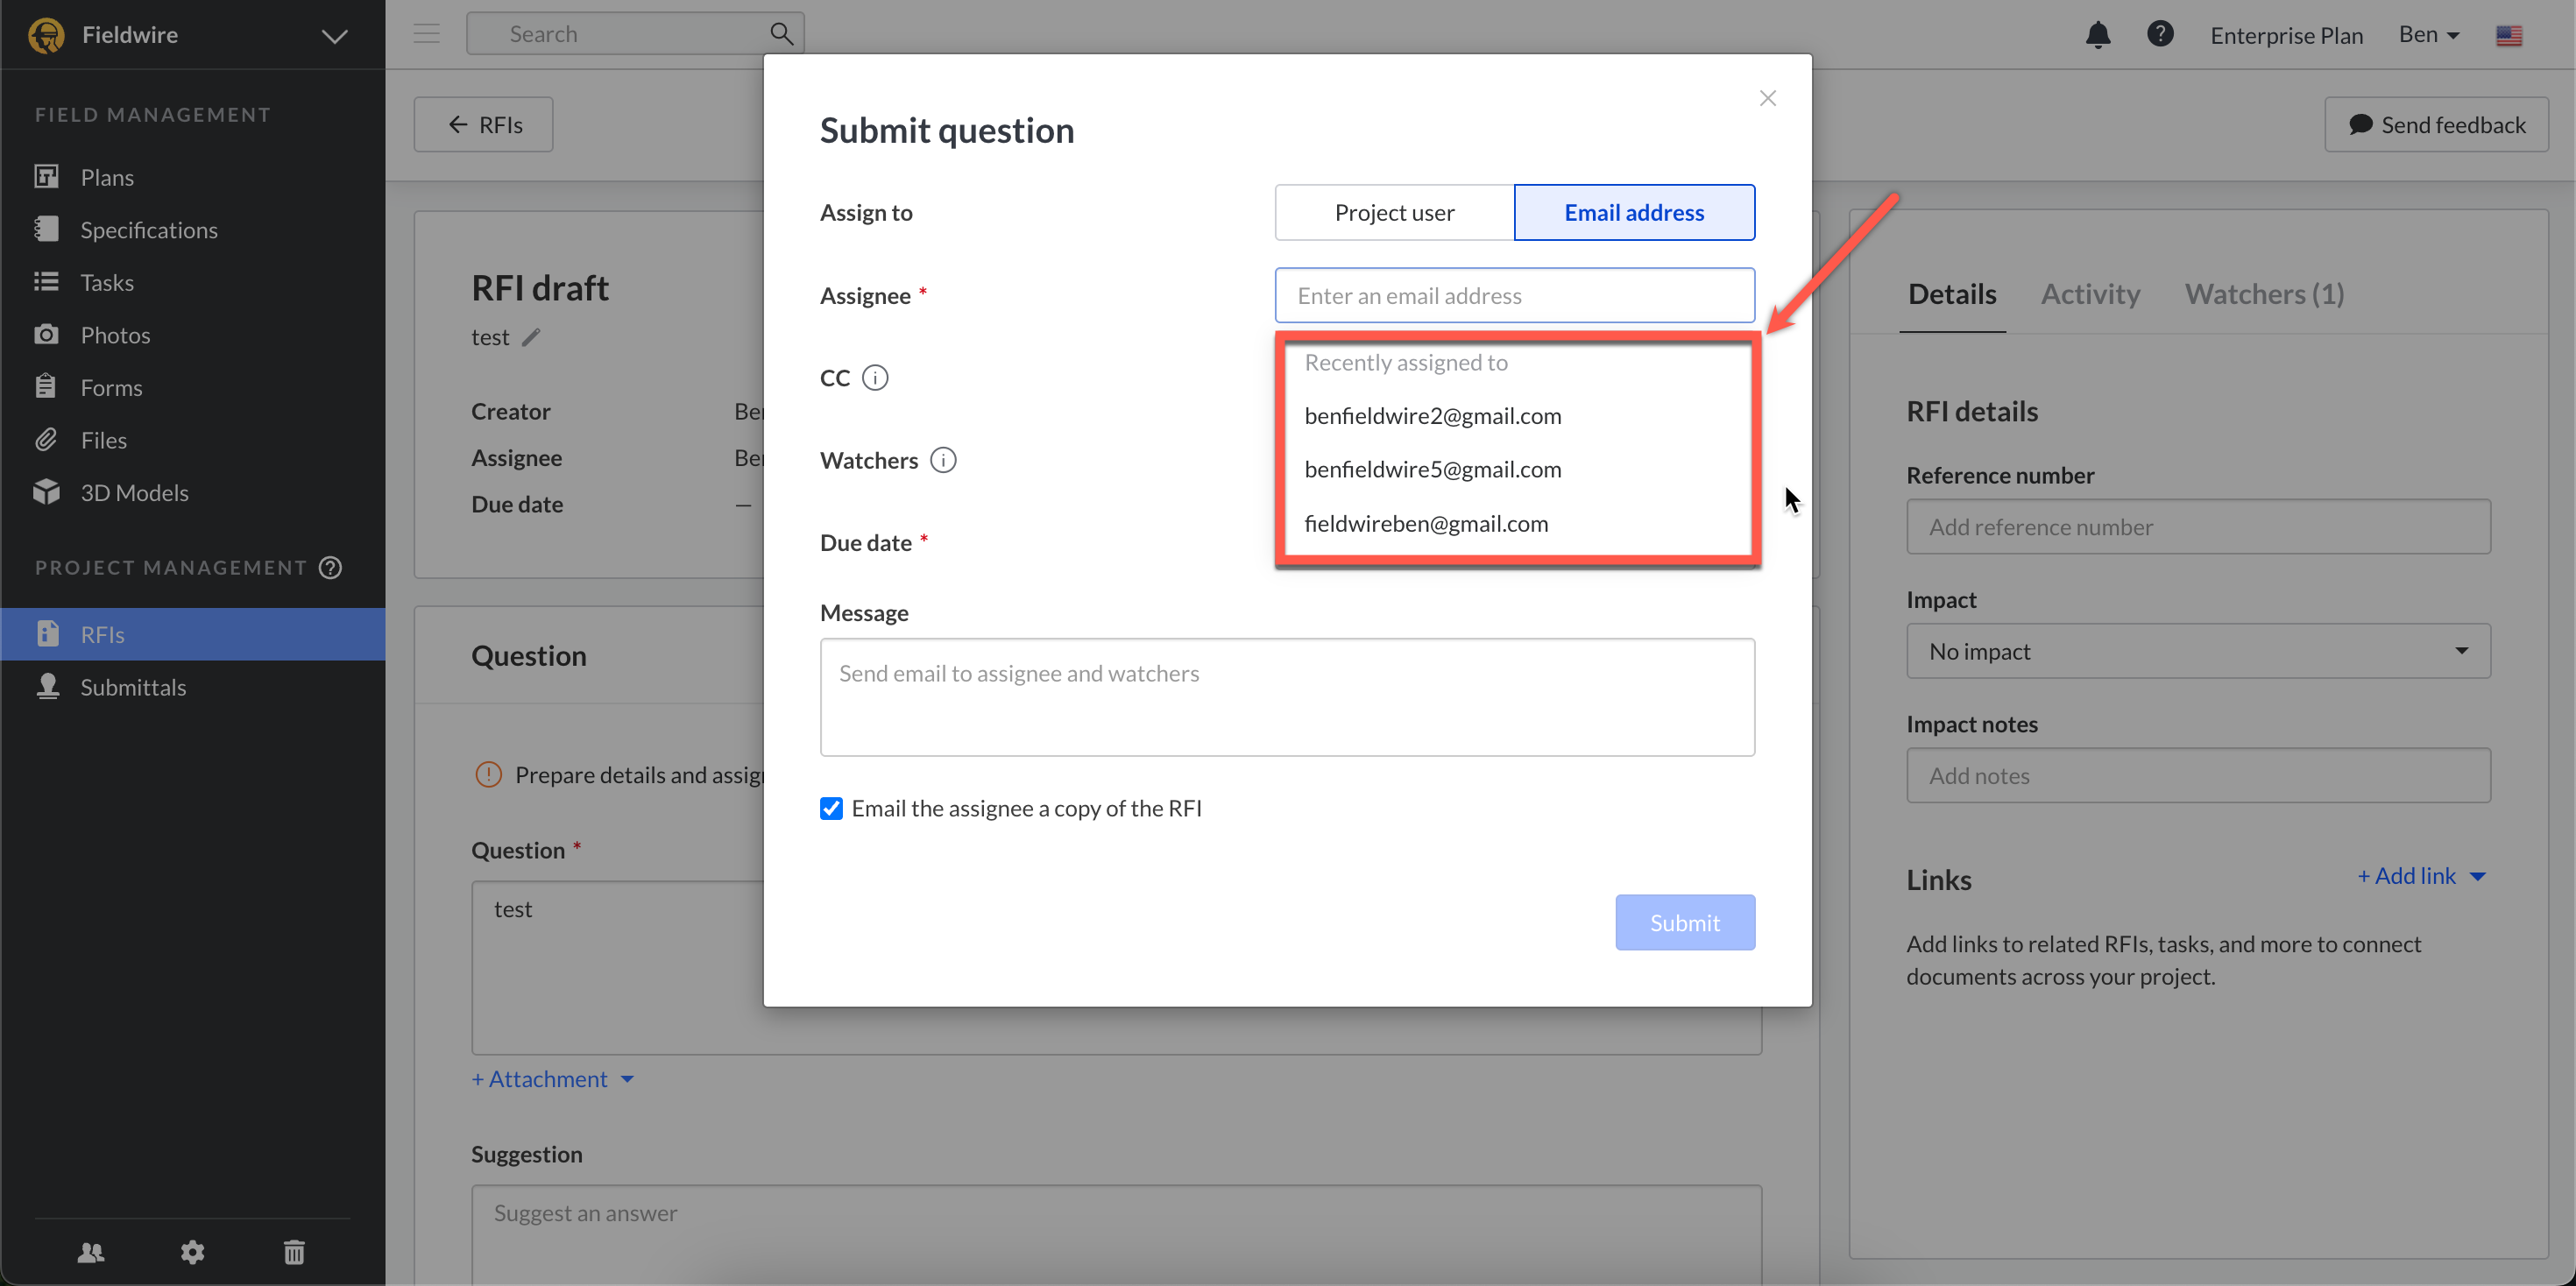Open the people icon in sidebar
The image size is (2576, 1286).
click(x=91, y=1251)
